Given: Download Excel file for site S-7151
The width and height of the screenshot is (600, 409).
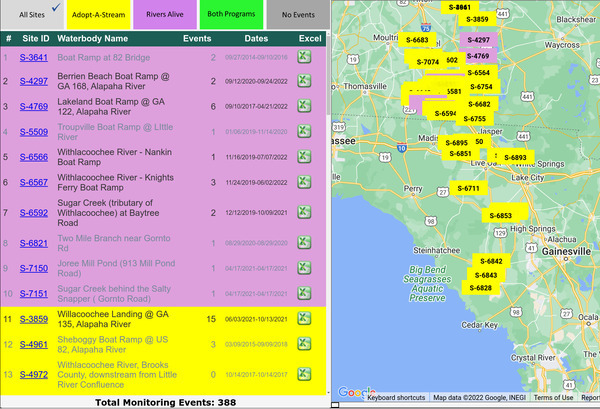Looking at the screenshot, I should point(304,293).
